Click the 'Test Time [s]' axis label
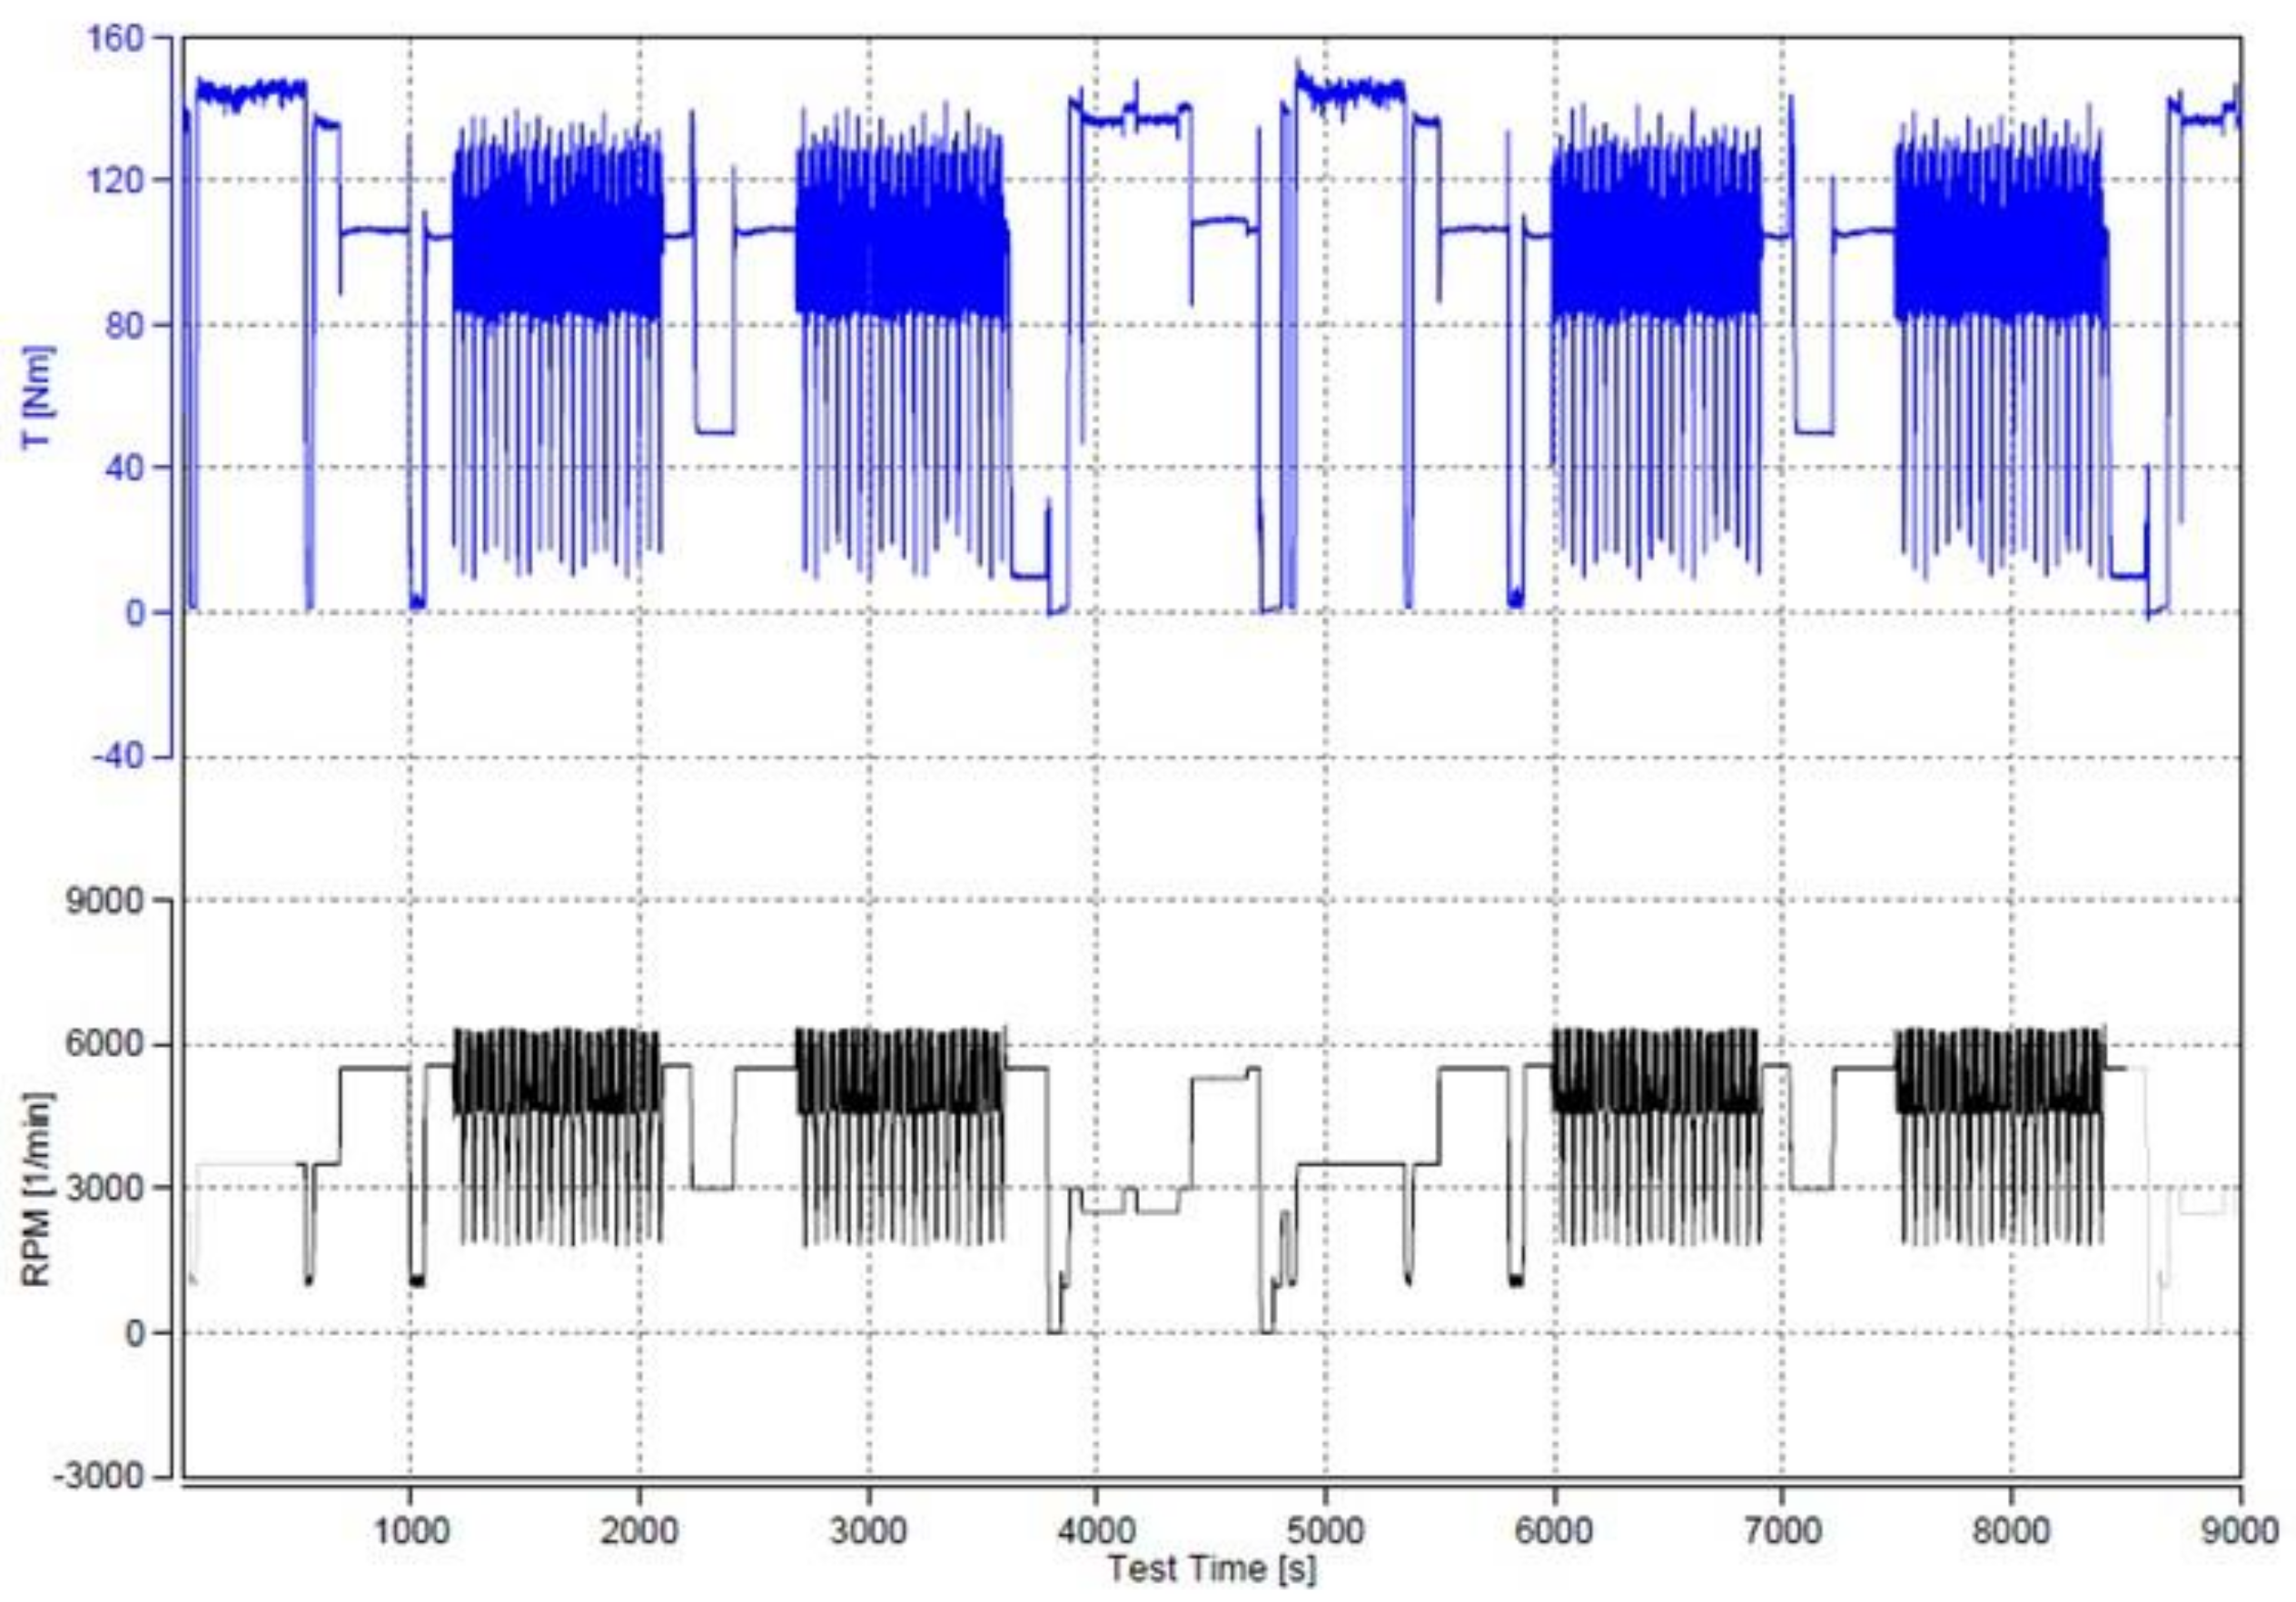 [x=1211, y=1570]
